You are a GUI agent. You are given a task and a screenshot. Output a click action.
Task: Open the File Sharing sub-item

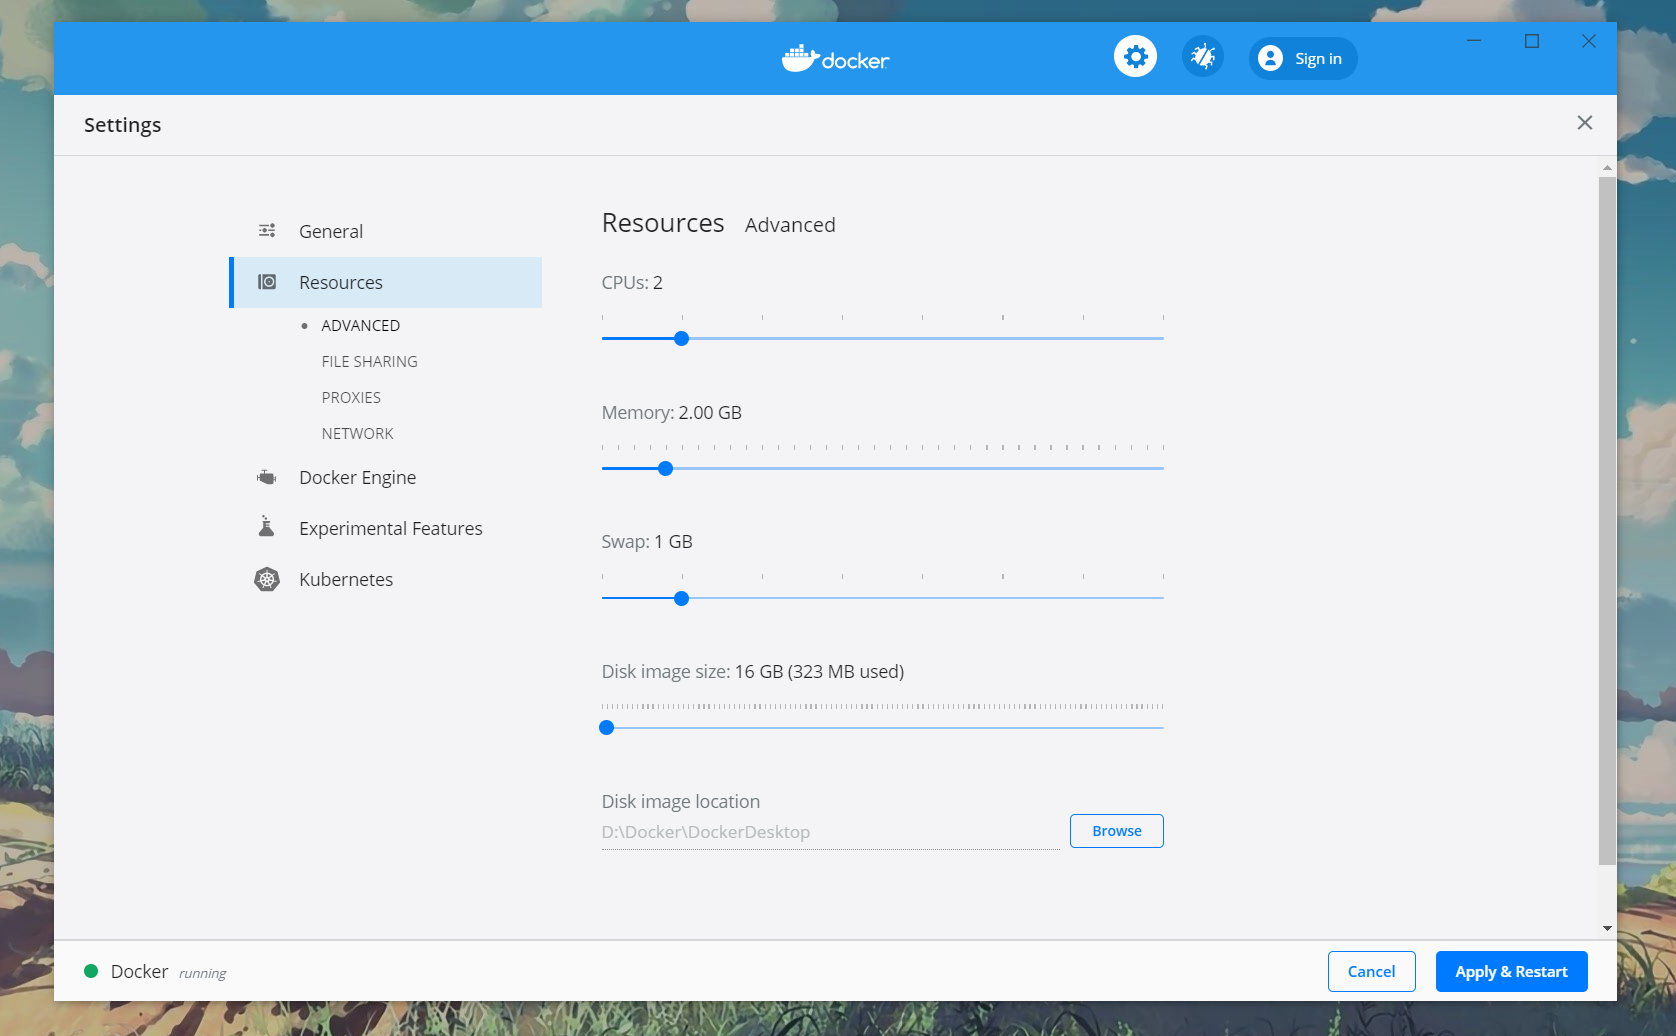pyautogui.click(x=369, y=362)
